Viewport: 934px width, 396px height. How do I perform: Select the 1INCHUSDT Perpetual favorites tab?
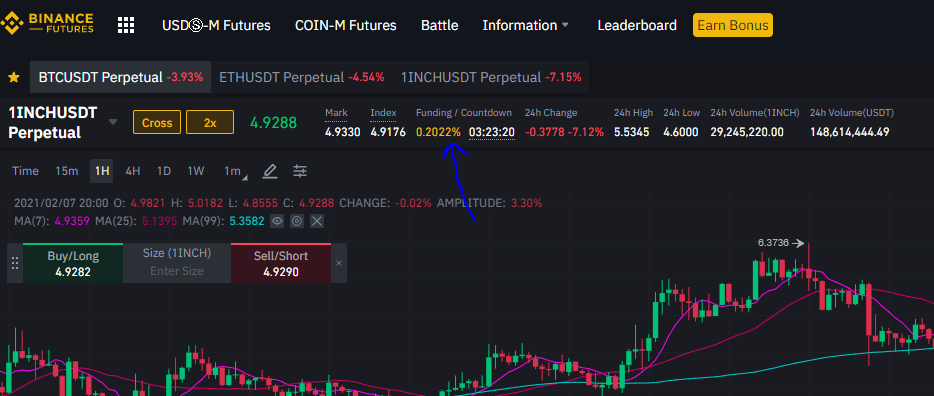[491, 77]
